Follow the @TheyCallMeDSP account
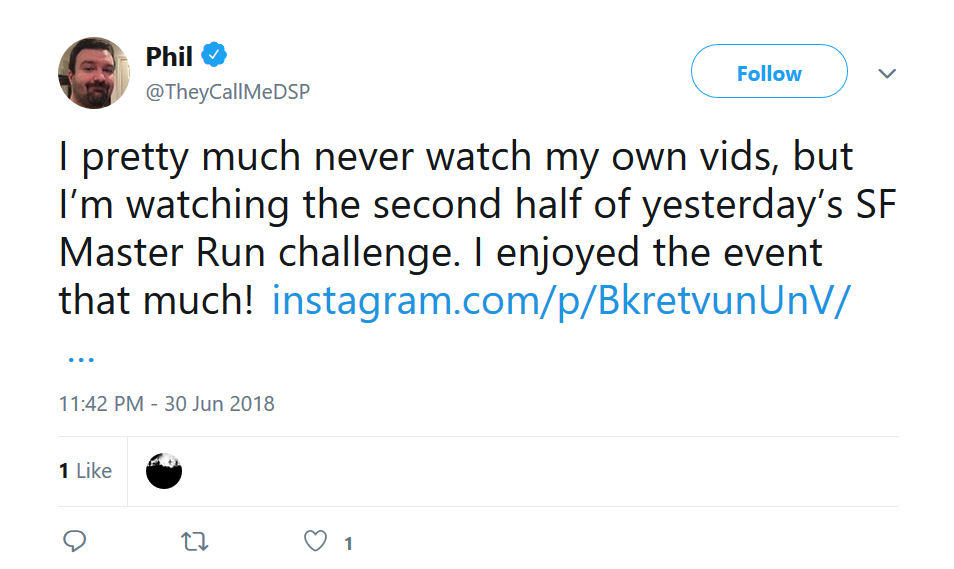 pos(769,71)
